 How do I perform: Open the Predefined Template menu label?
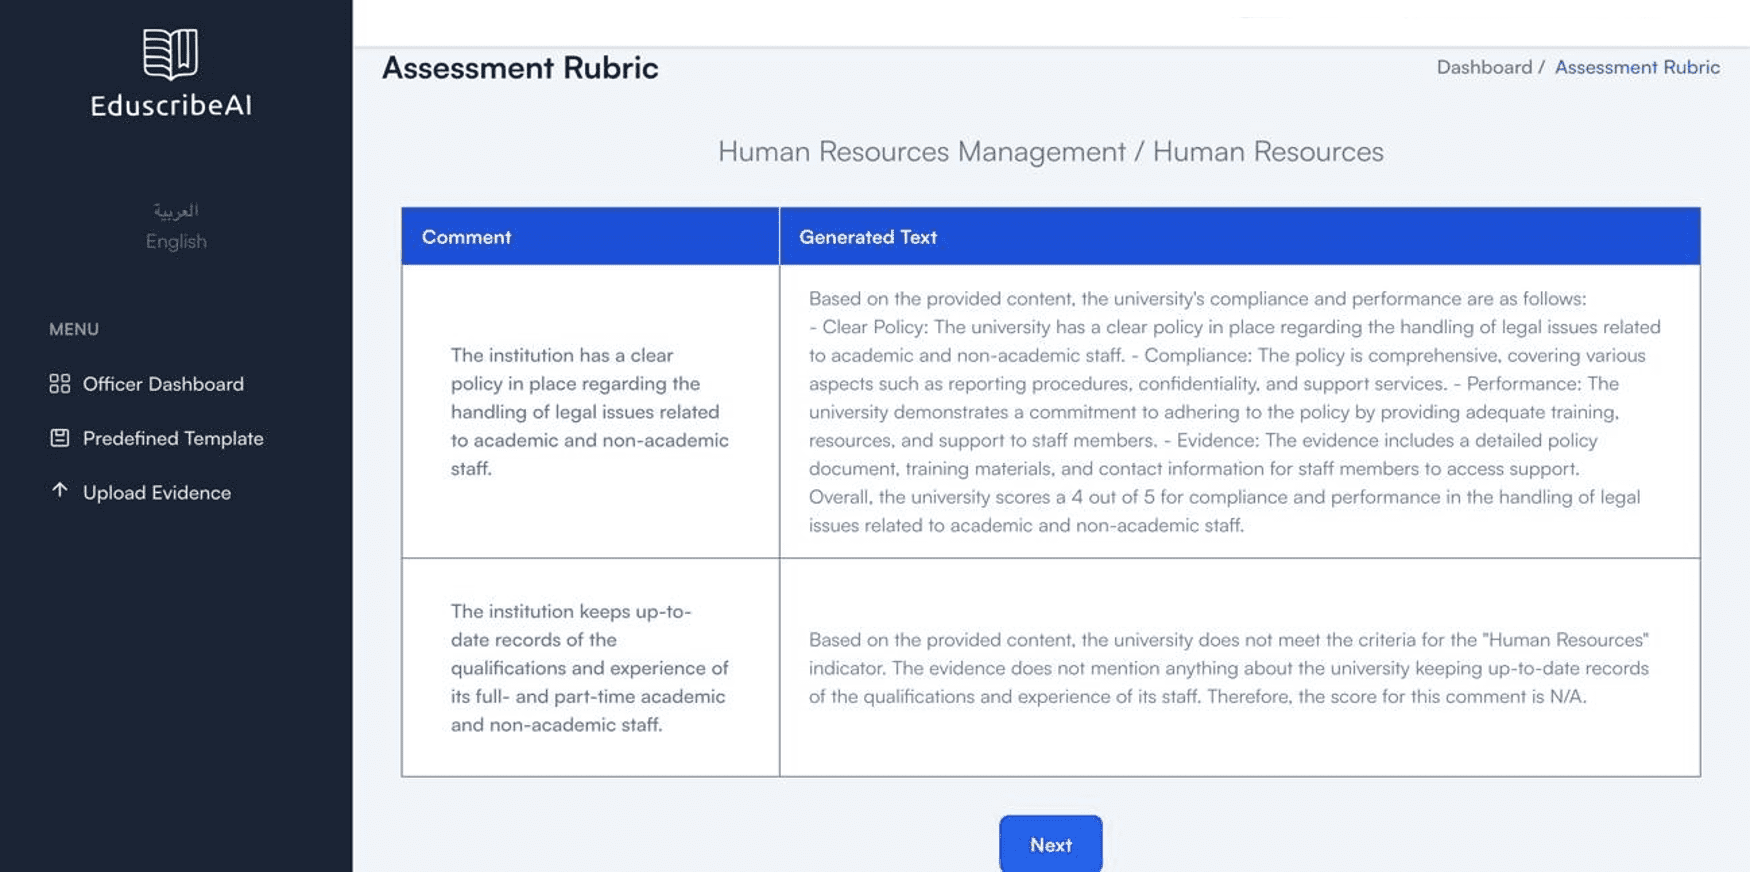tap(173, 438)
